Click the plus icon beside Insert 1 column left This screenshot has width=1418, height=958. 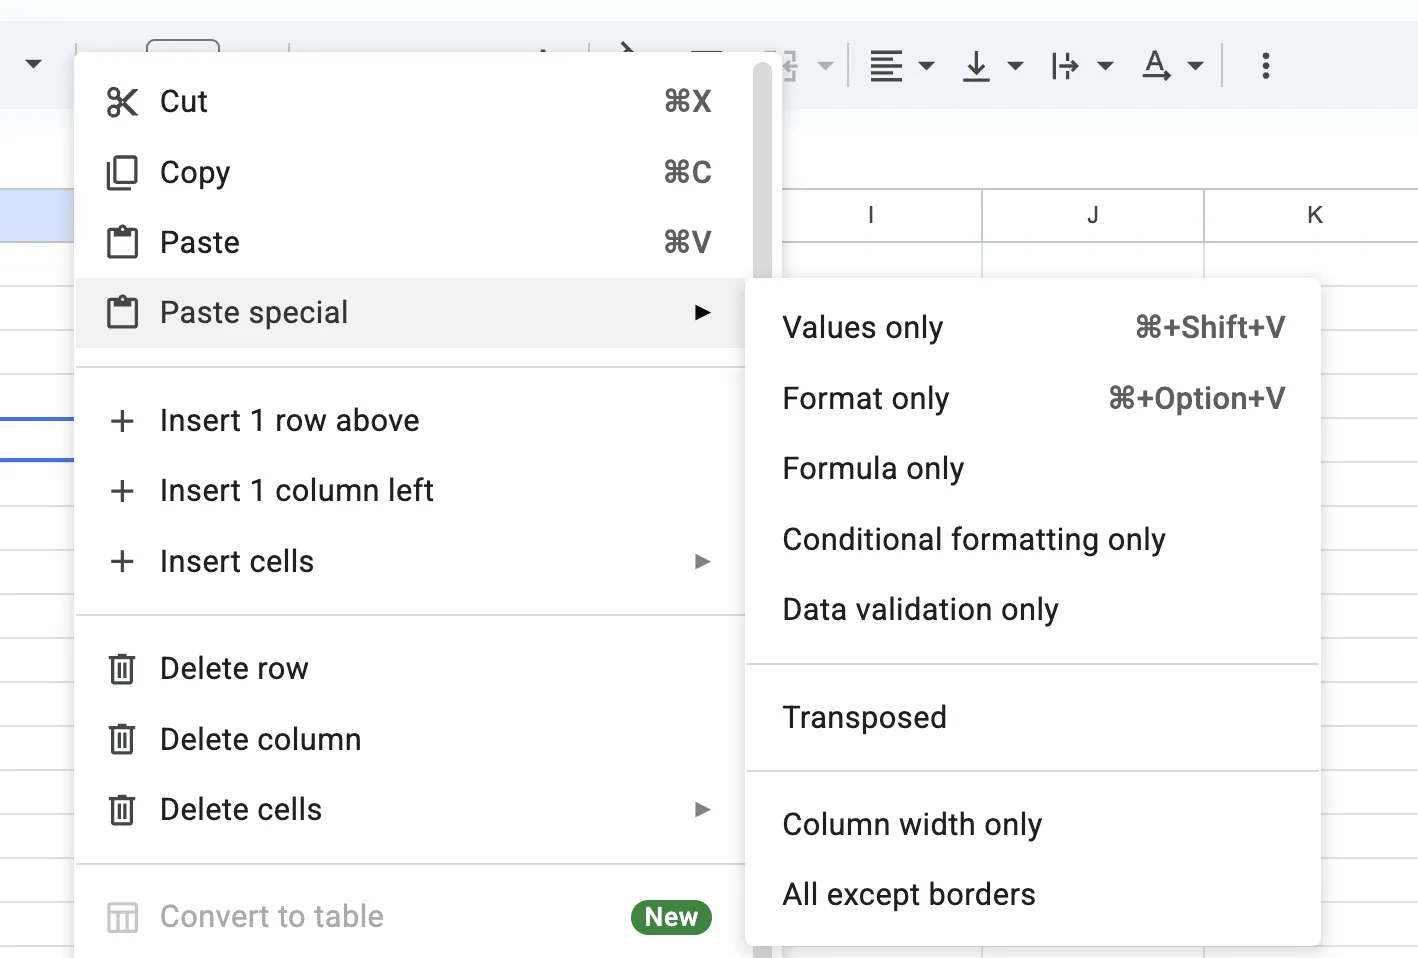(122, 490)
